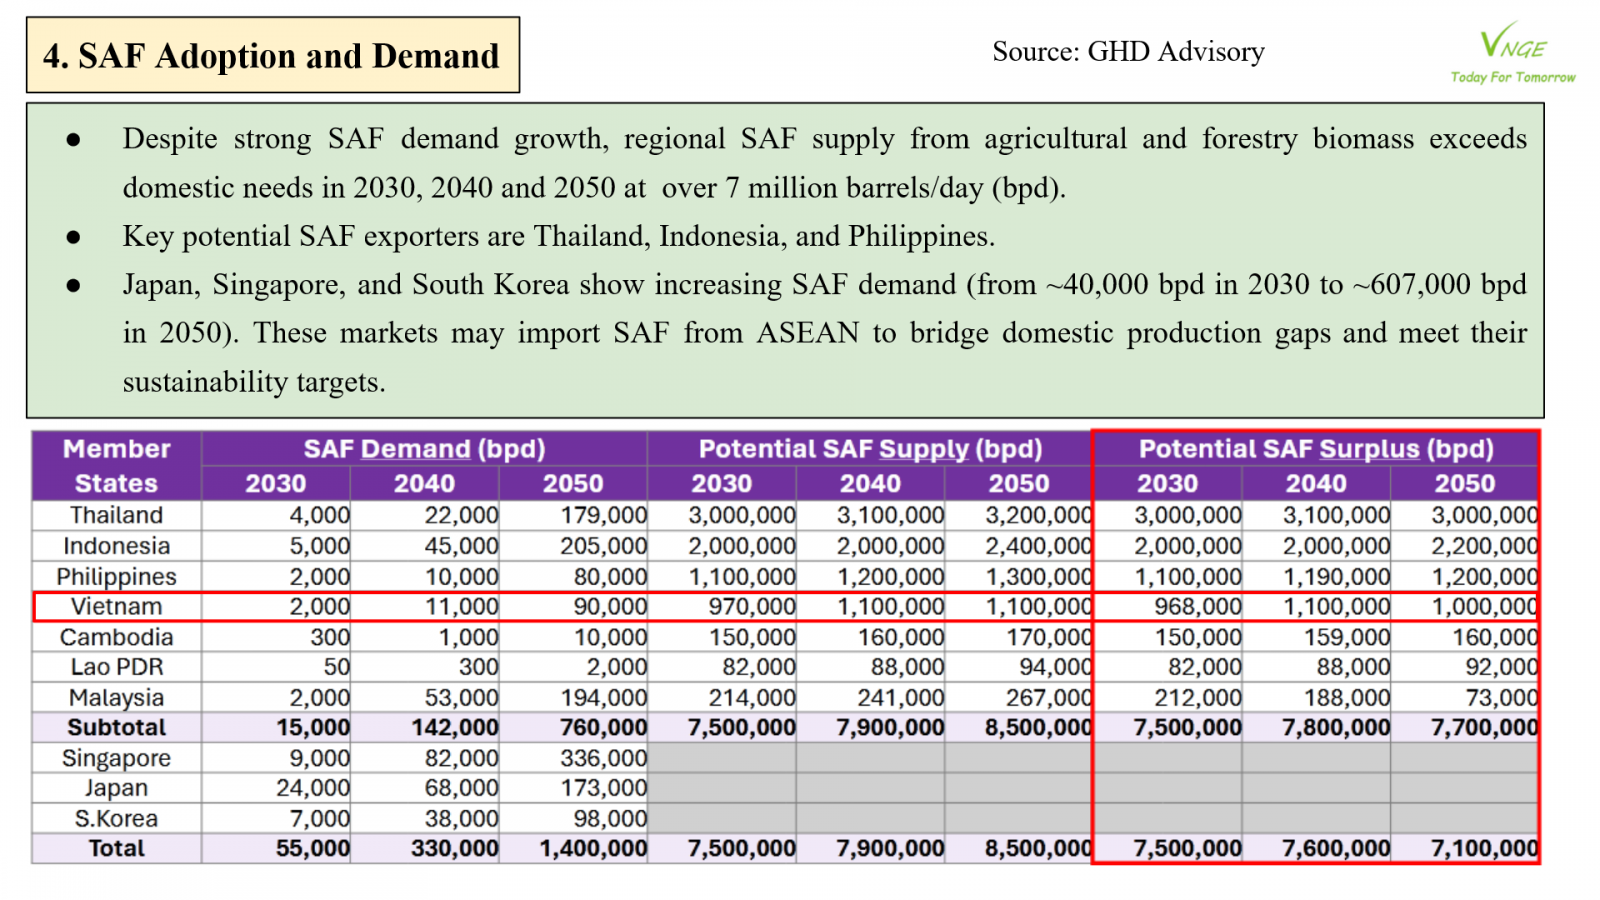Click the bullet about key potential SAF exporters
Viewport: 1600px width, 900px height.
[x=558, y=236]
